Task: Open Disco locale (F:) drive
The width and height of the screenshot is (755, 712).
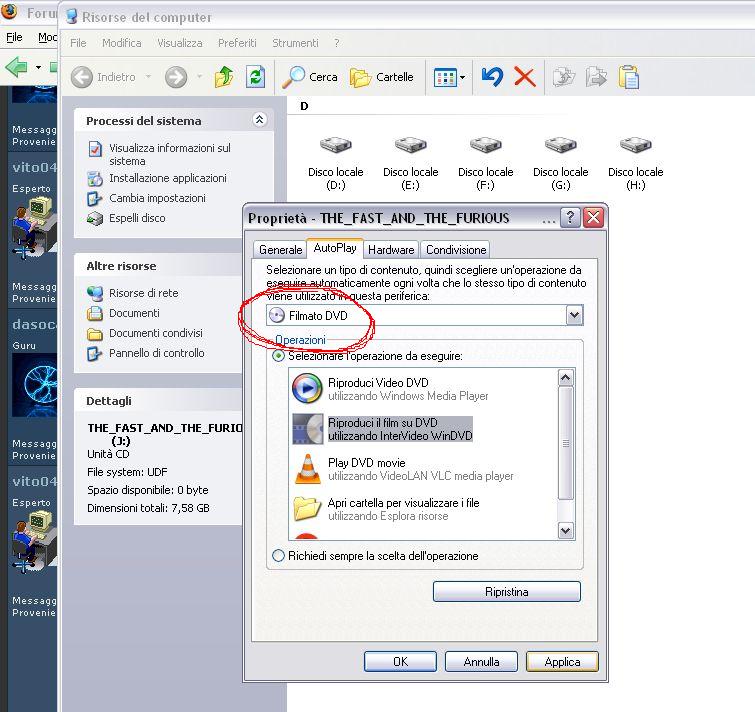Action: pyautogui.click(x=485, y=164)
